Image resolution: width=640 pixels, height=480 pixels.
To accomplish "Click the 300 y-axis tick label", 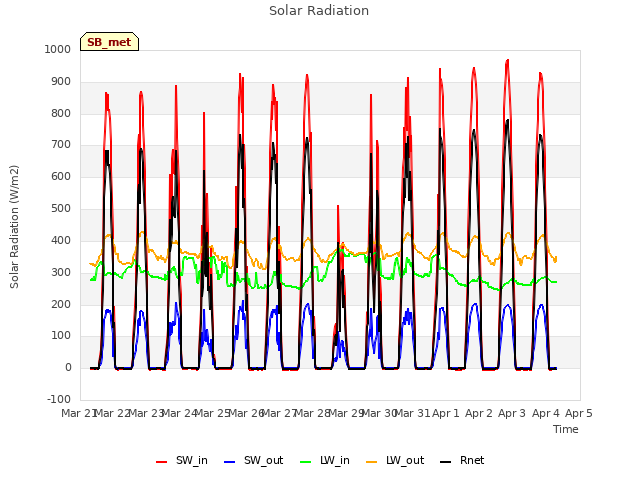I will (61, 272).
